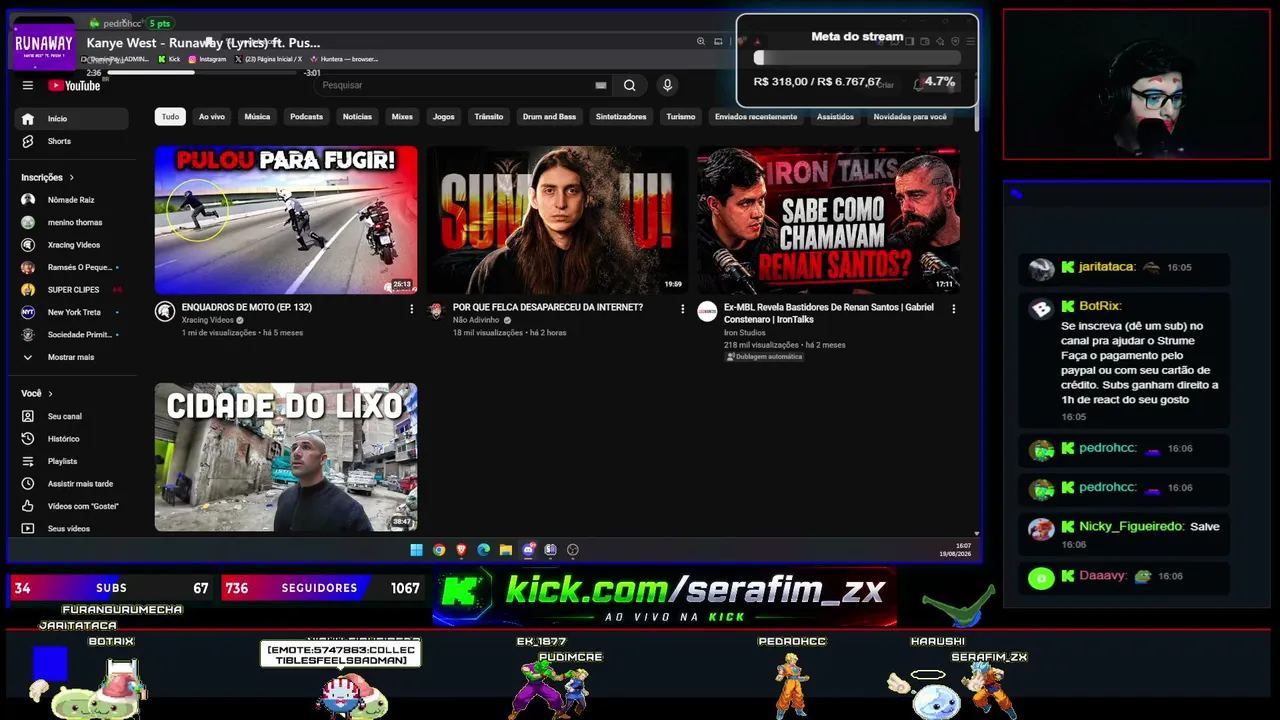Open the Não Adivinho channel name link
The width and height of the screenshot is (1280, 720).
[476, 320]
